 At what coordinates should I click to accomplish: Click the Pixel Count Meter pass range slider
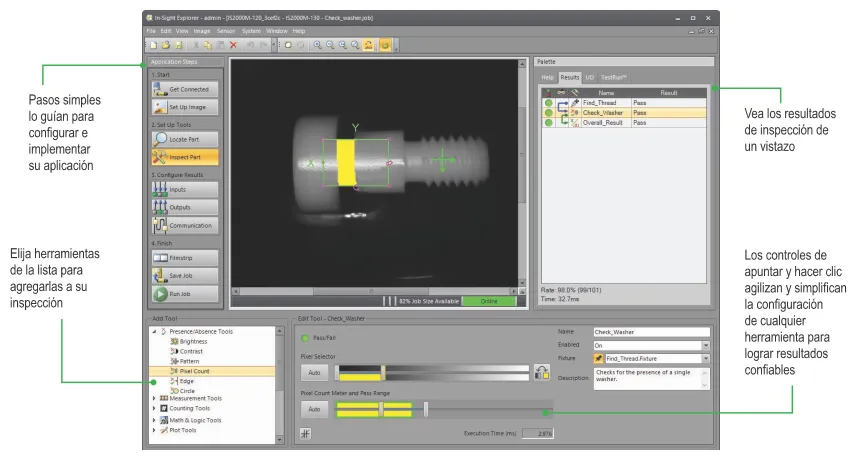426,409
